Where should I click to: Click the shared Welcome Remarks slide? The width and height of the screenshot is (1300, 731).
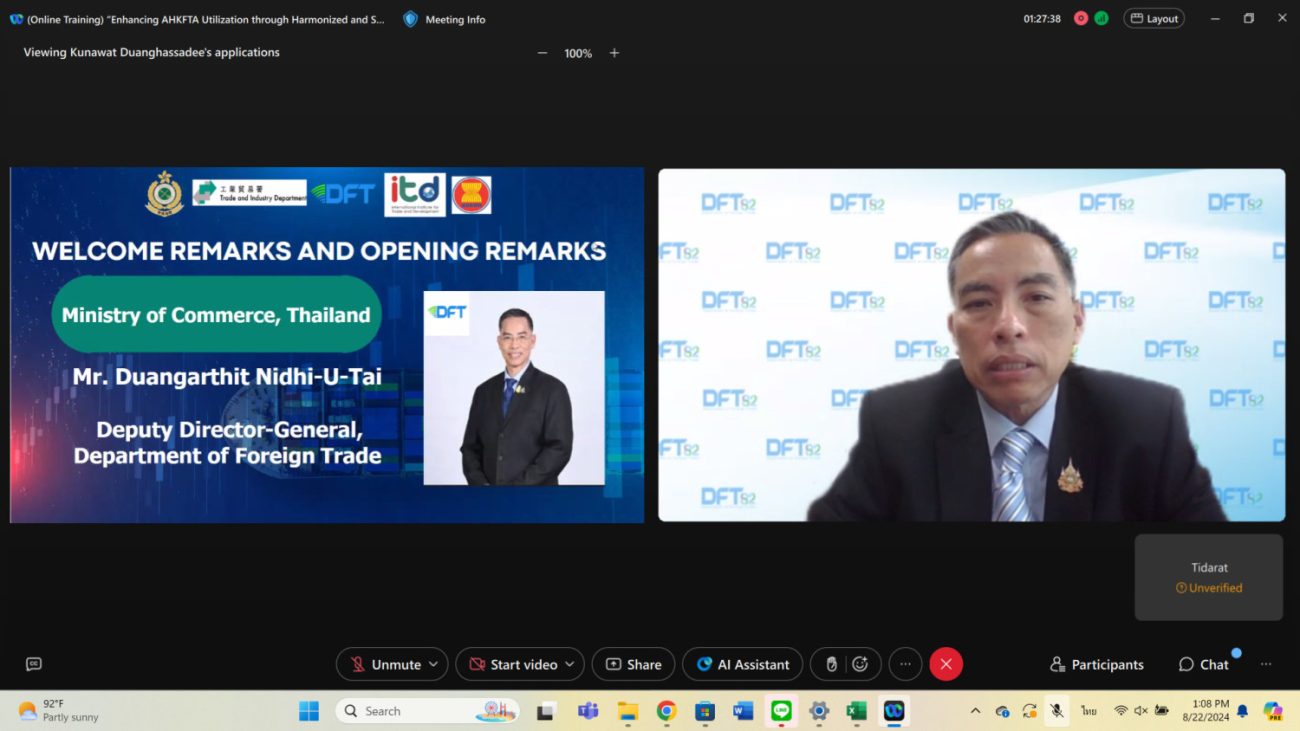coord(327,345)
